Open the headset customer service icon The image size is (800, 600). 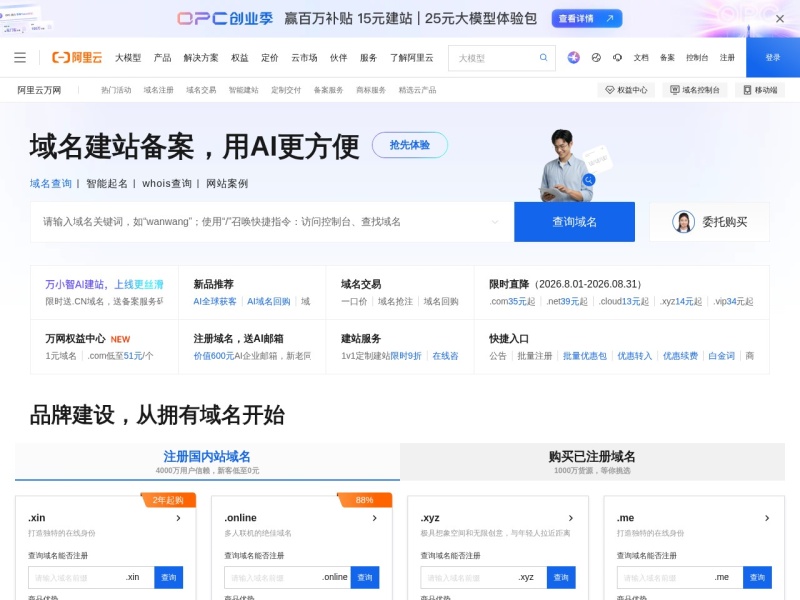tap(617, 57)
